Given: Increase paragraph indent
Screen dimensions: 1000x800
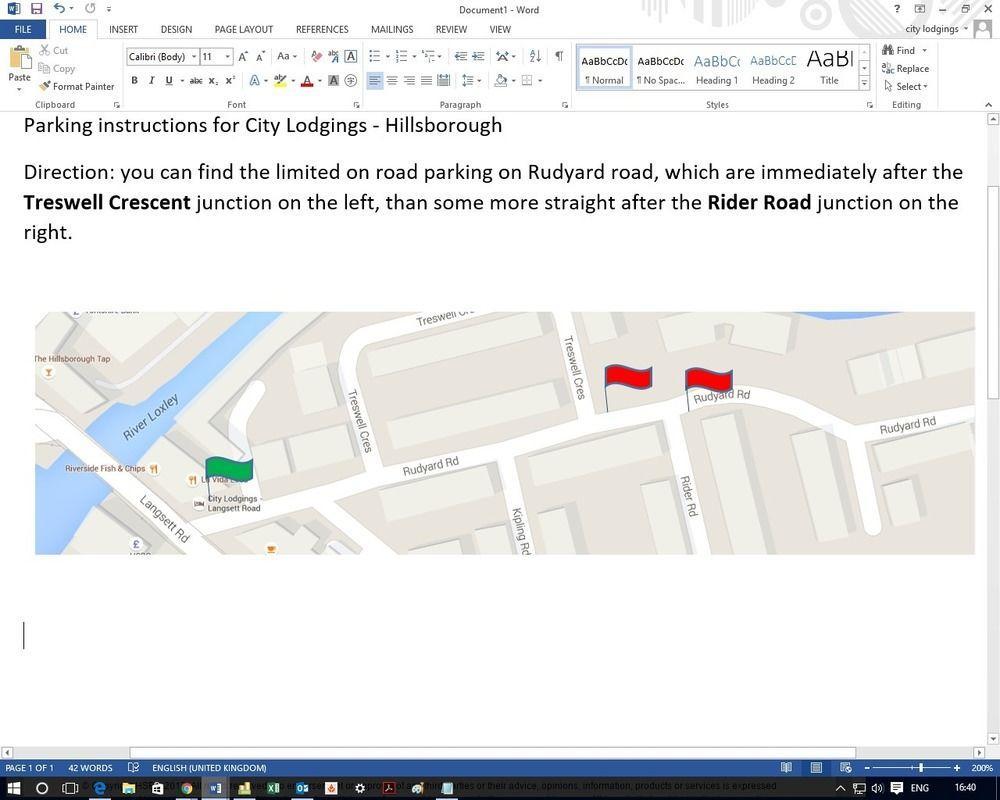Looking at the screenshot, I should pos(478,57).
